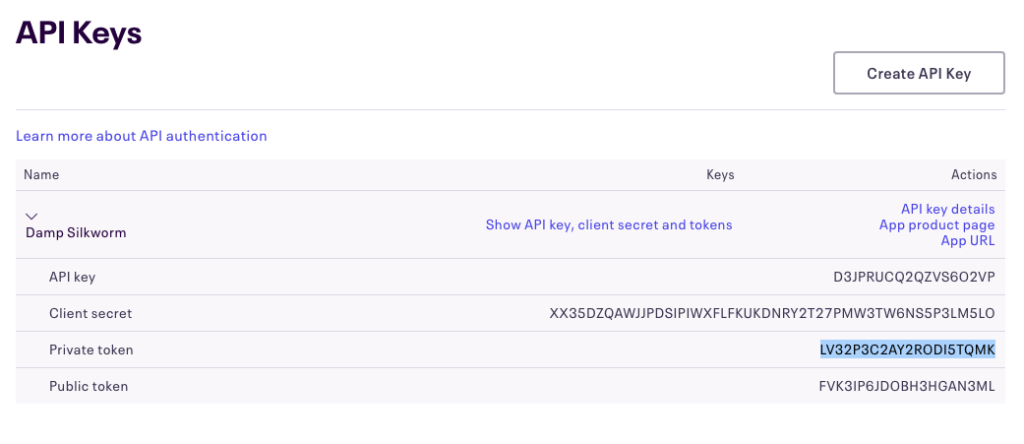The width and height of the screenshot is (1024, 444).
Task: Show API key, client secret and tokens
Action: pos(609,225)
